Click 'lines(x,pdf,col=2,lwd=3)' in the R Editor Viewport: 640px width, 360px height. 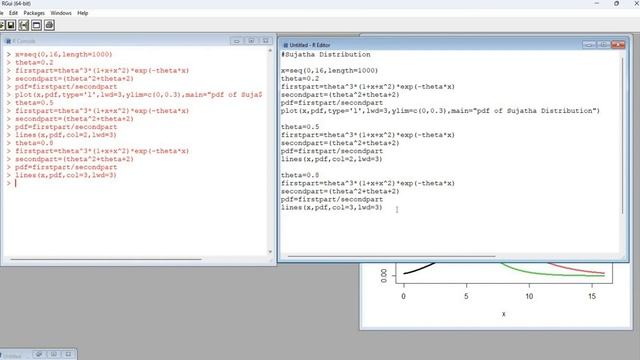coord(331,159)
